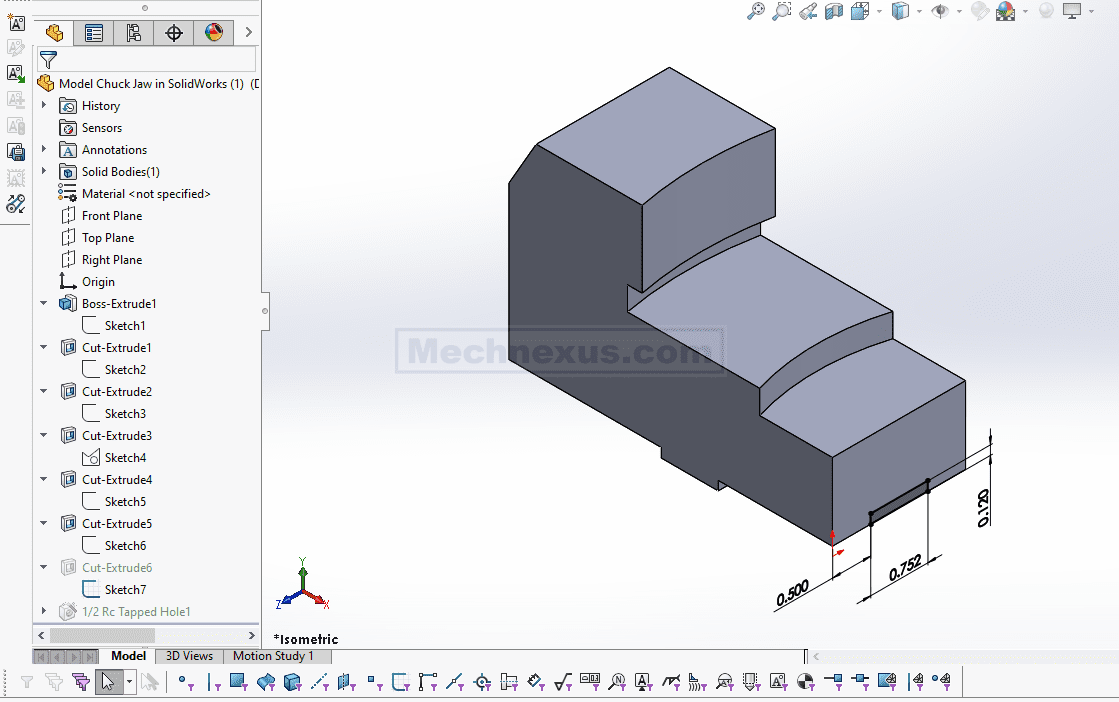Select Sketch7 under Cut-Extrude6

(x=114, y=590)
